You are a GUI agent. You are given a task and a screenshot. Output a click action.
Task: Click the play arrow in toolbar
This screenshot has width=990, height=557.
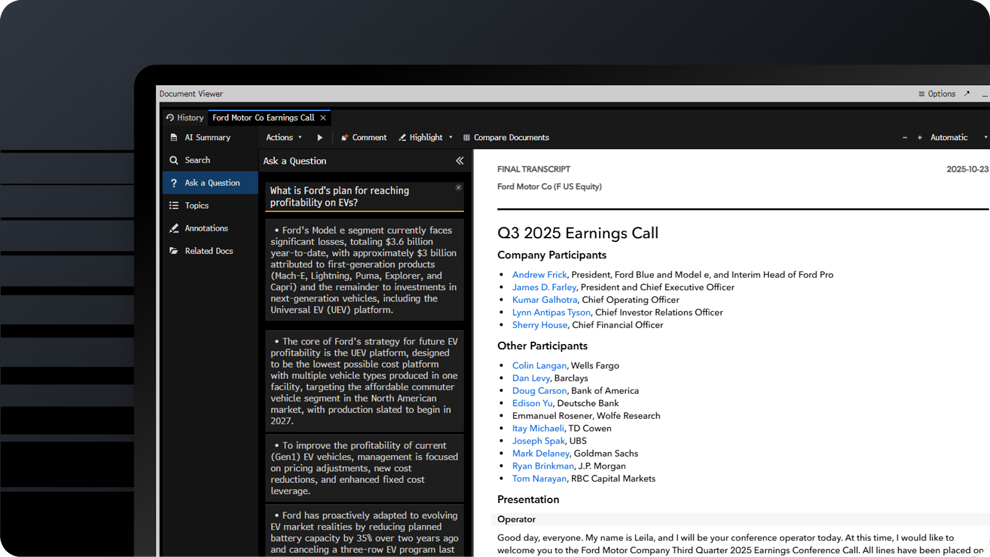point(320,138)
